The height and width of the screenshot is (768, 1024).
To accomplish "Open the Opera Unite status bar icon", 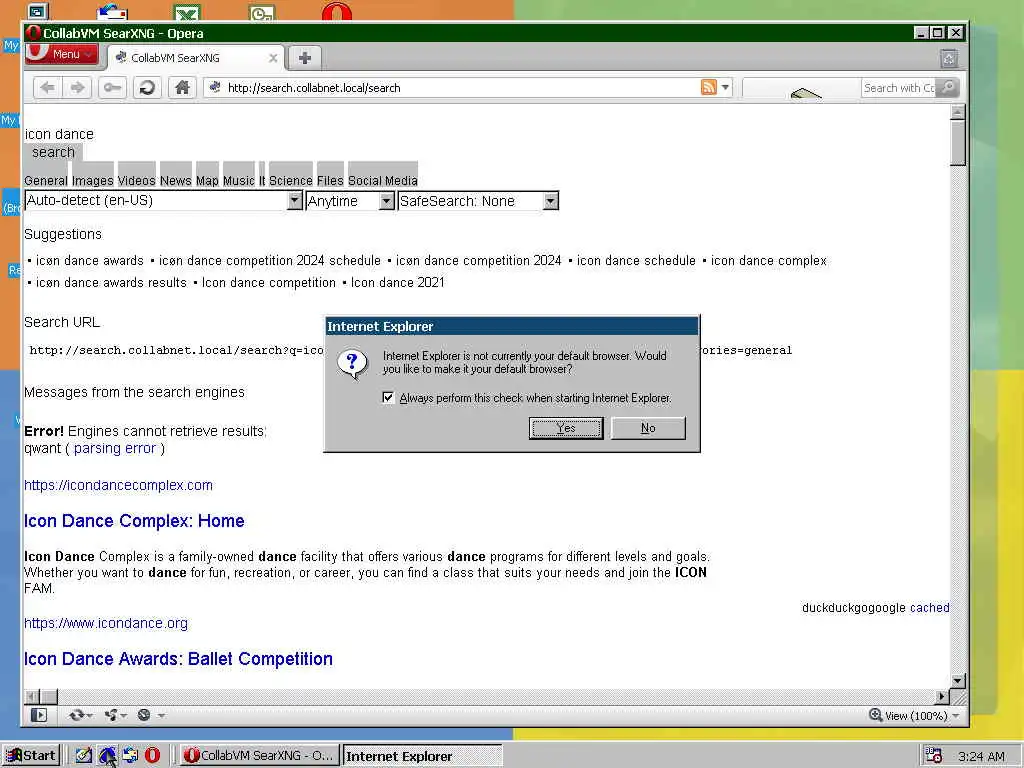I will click(112, 715).
